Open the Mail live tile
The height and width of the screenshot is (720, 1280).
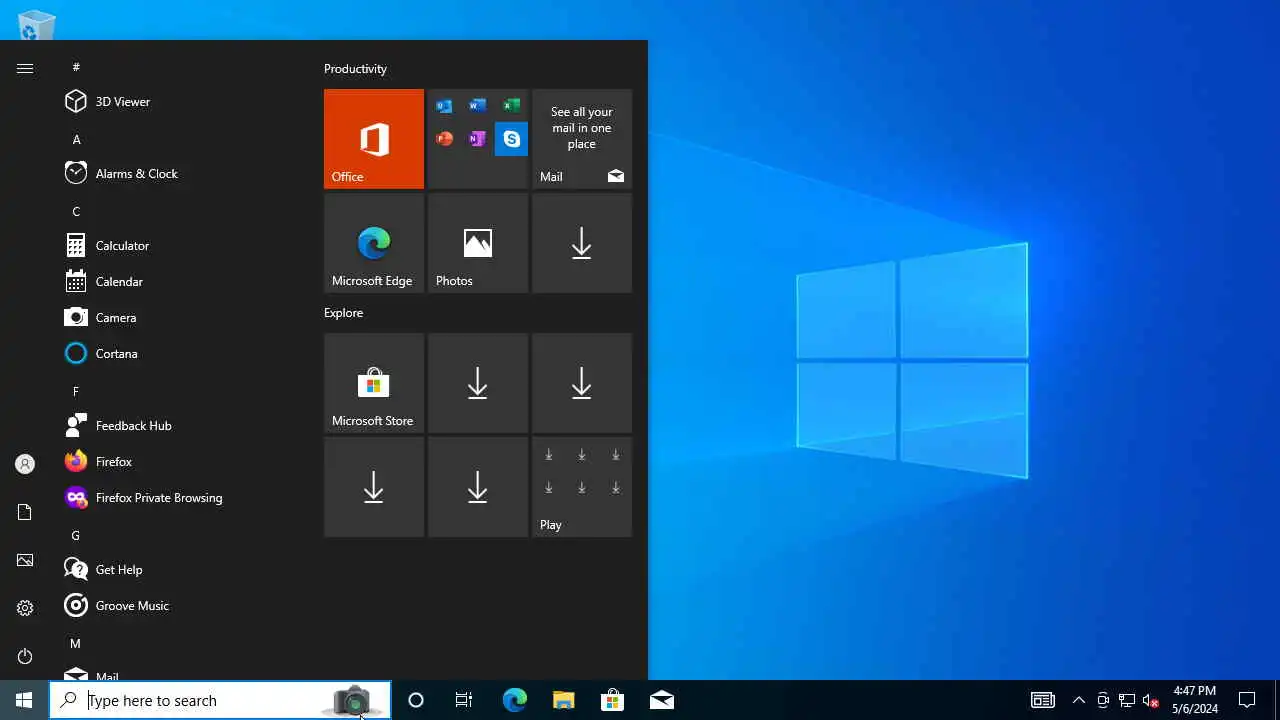[582, 139]
